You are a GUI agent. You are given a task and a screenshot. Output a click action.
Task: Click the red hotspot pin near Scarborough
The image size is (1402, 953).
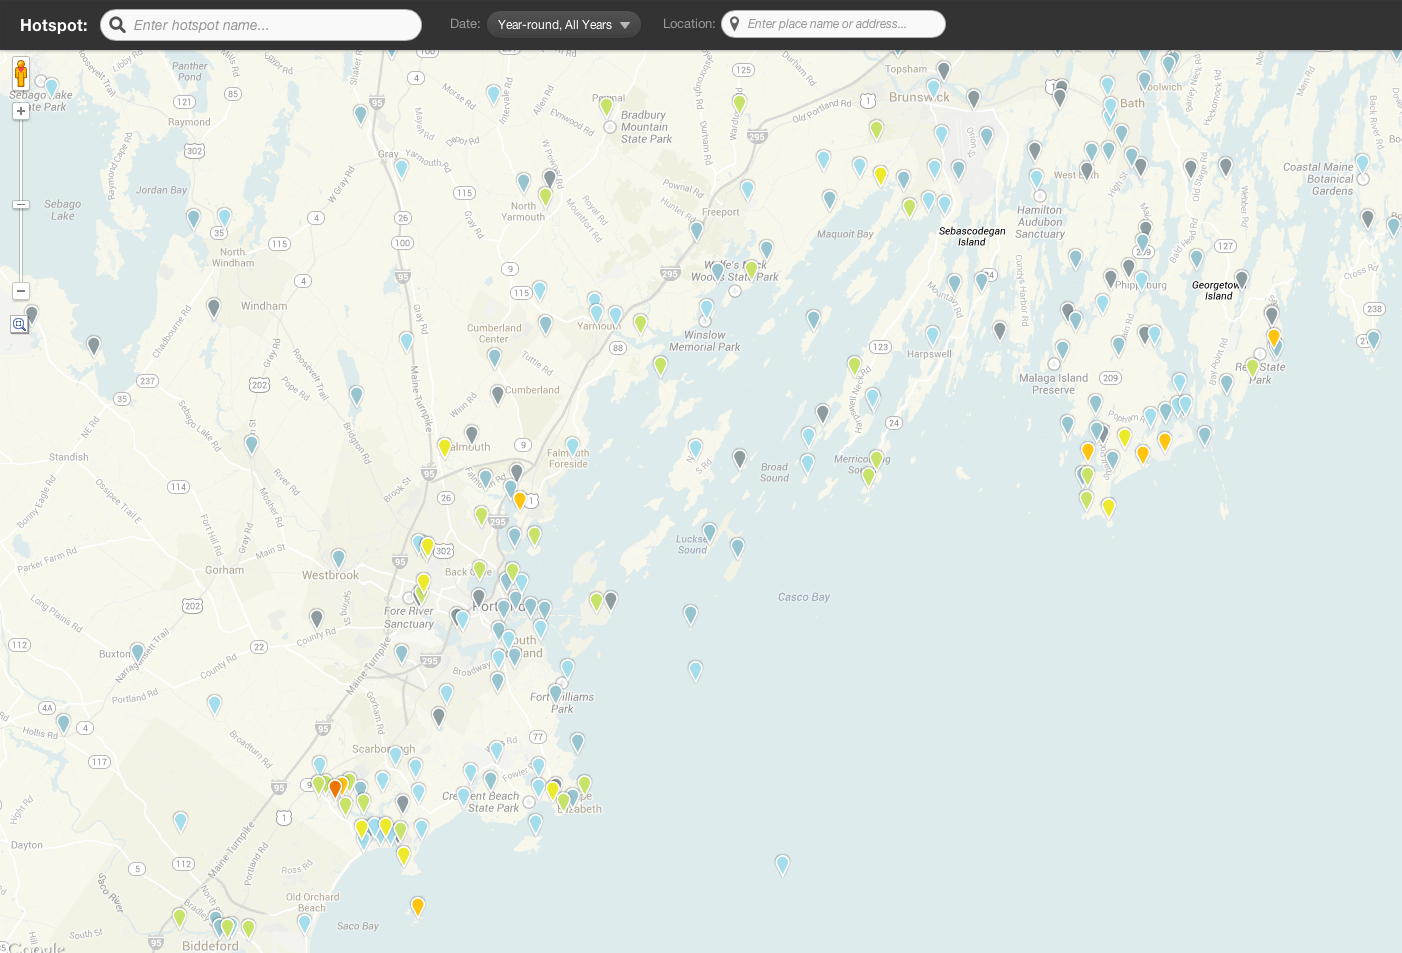coord(335,787)
